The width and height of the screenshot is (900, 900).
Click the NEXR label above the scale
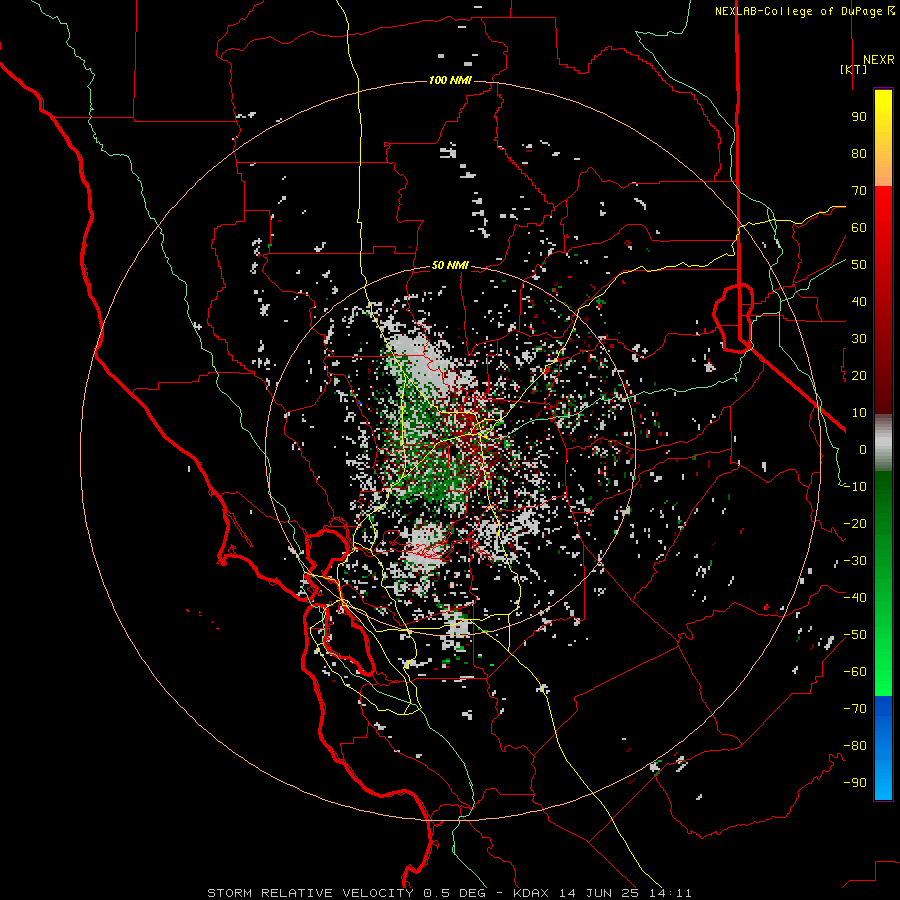878,60
